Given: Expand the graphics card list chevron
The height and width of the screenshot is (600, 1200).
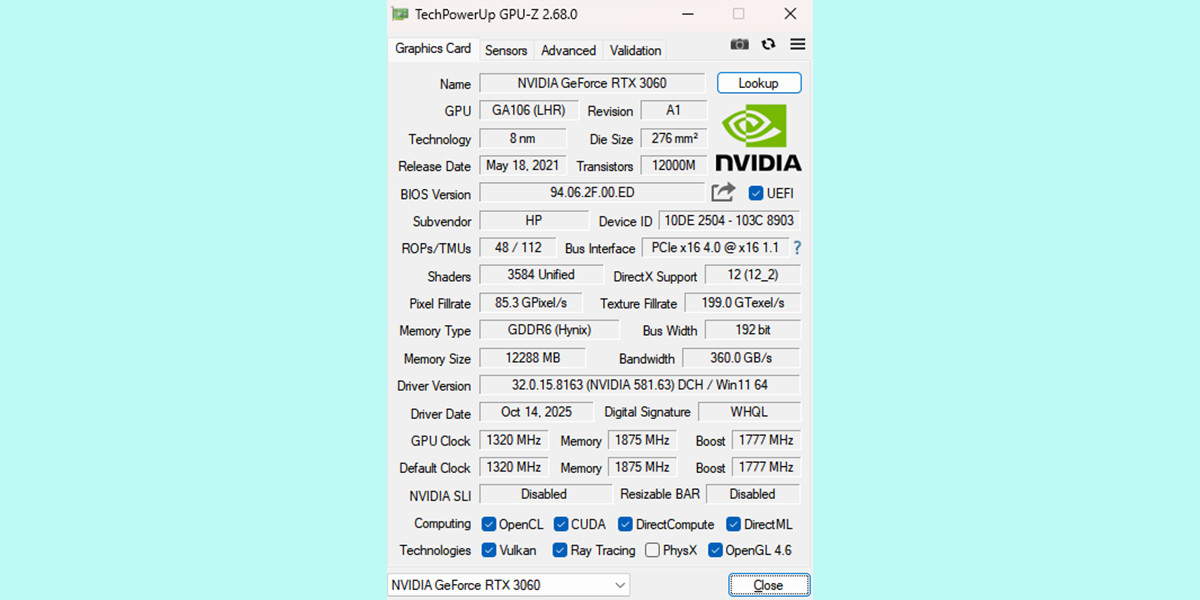Looking at the screenshot, I should pos(621,585).
